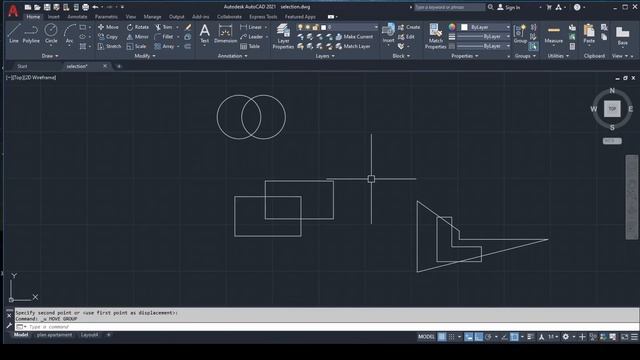Click the Fillet tool
Screen dimensions: 640x360
coord(164,37)
